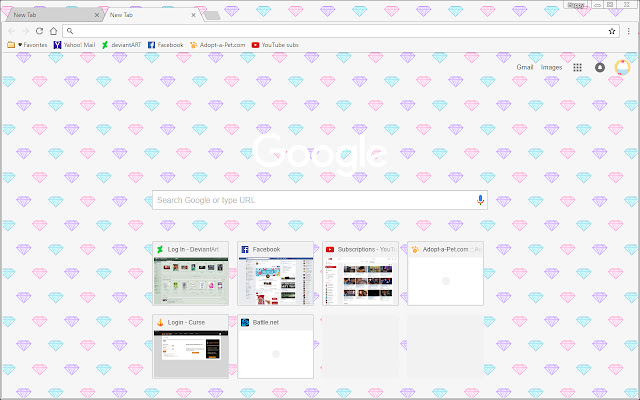This screenshot has height=400, width=640.
Task: Open the deviantART bookmark
Action: coord(121,45)
